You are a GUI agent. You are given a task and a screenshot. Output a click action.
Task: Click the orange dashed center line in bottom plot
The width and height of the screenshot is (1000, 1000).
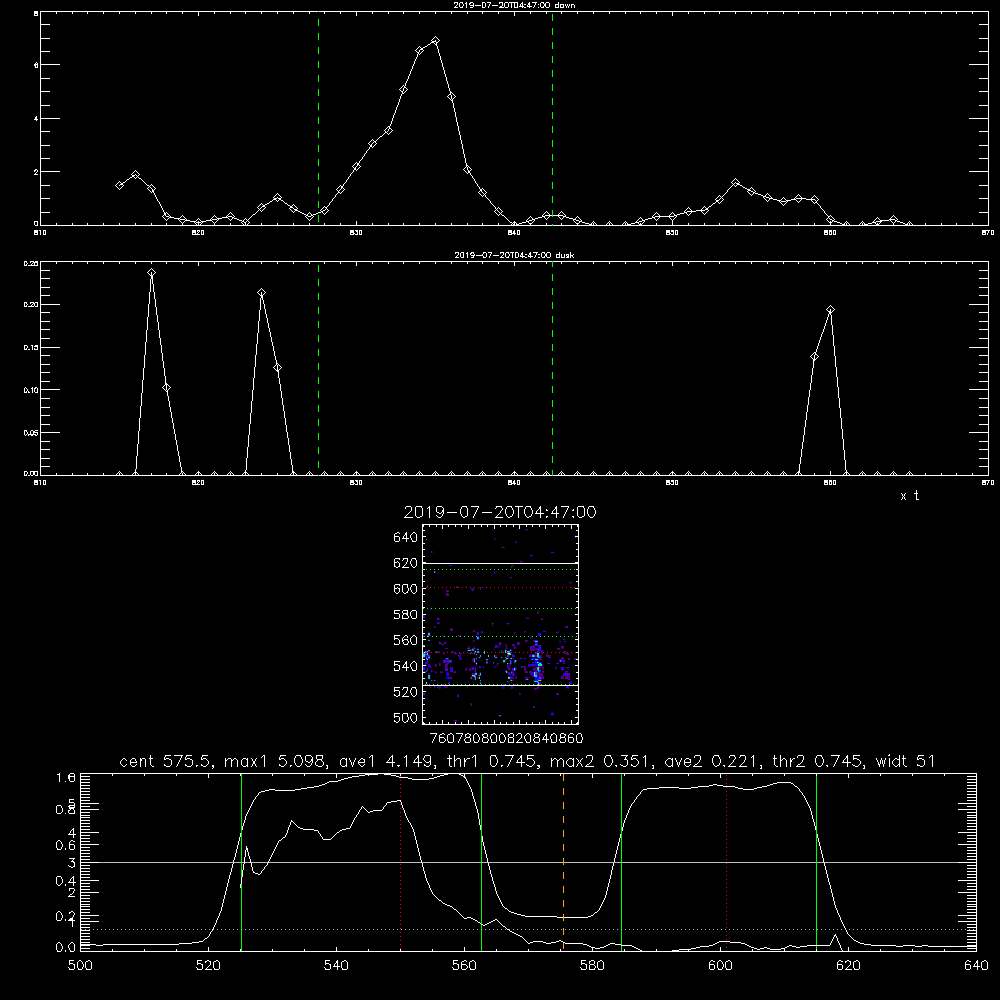pyautogui.click(x=563, y=861)
